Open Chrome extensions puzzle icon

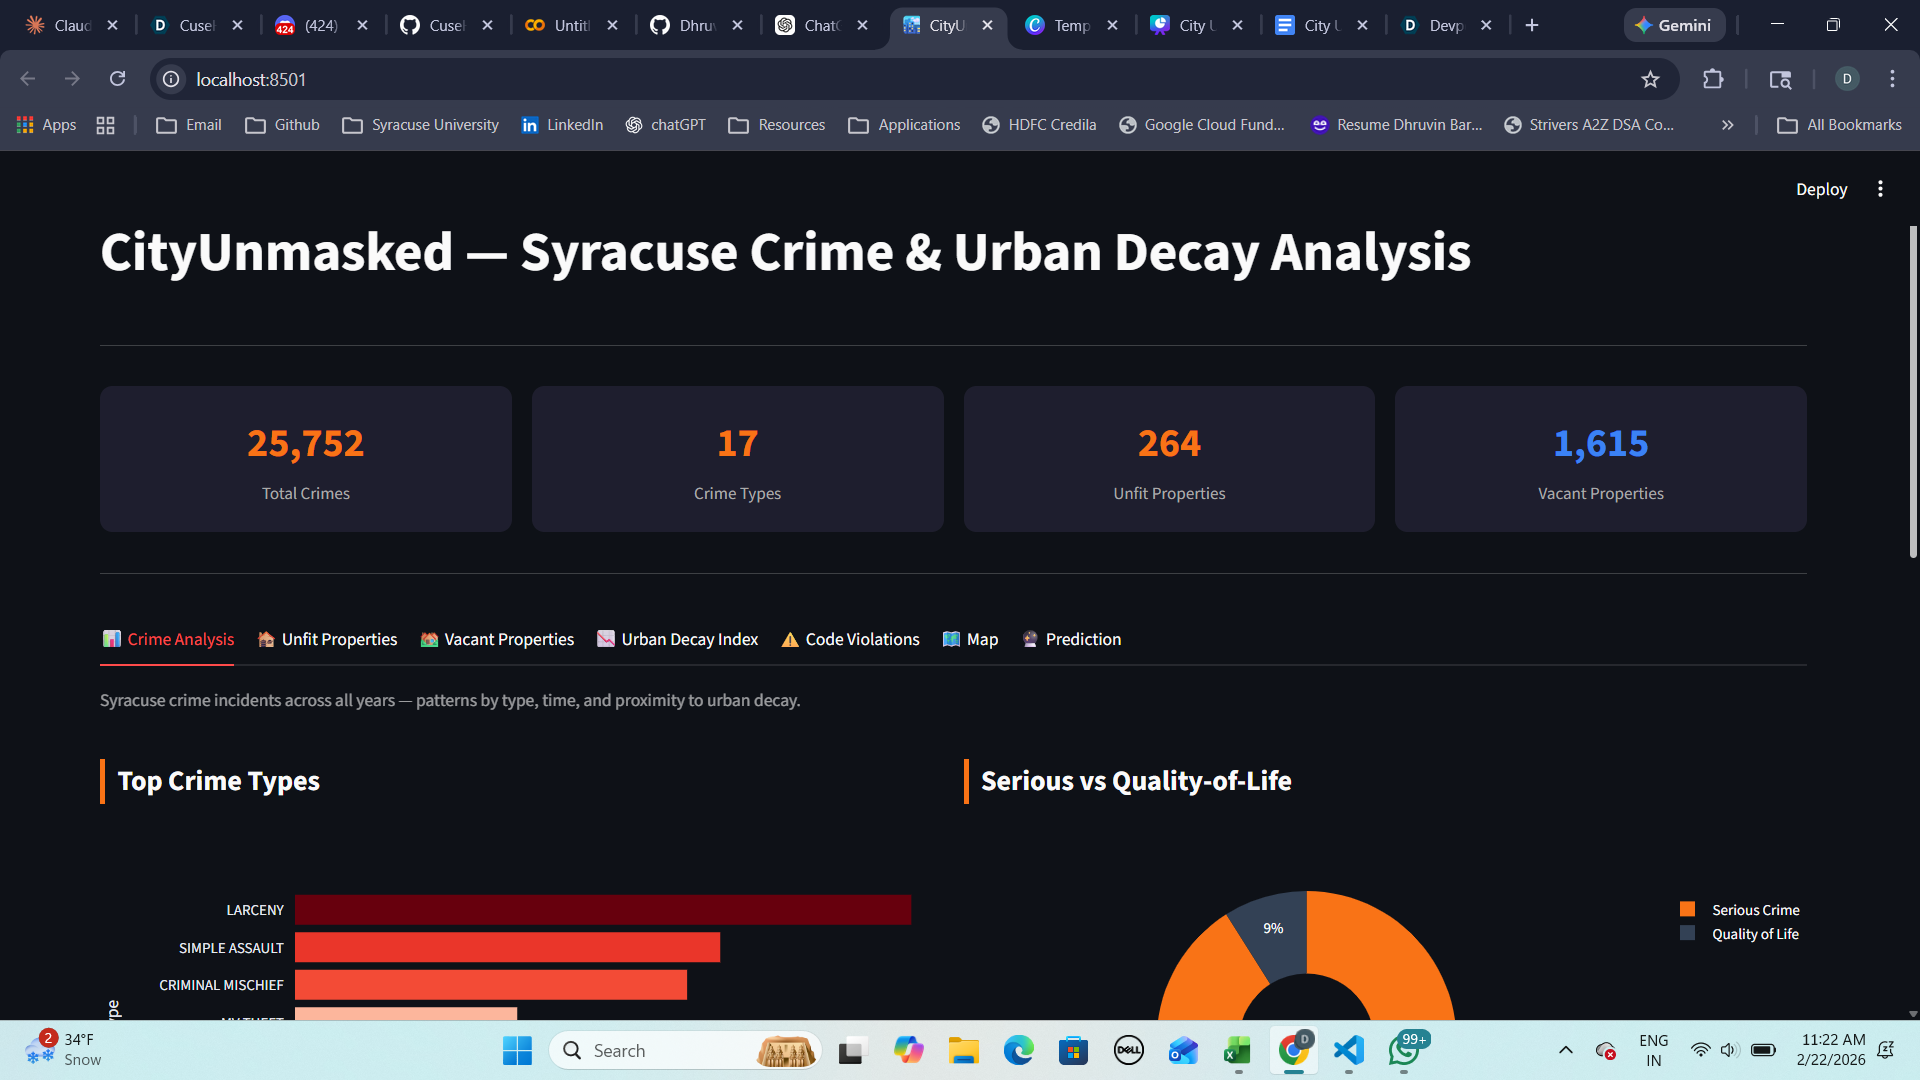(1713, 79)
